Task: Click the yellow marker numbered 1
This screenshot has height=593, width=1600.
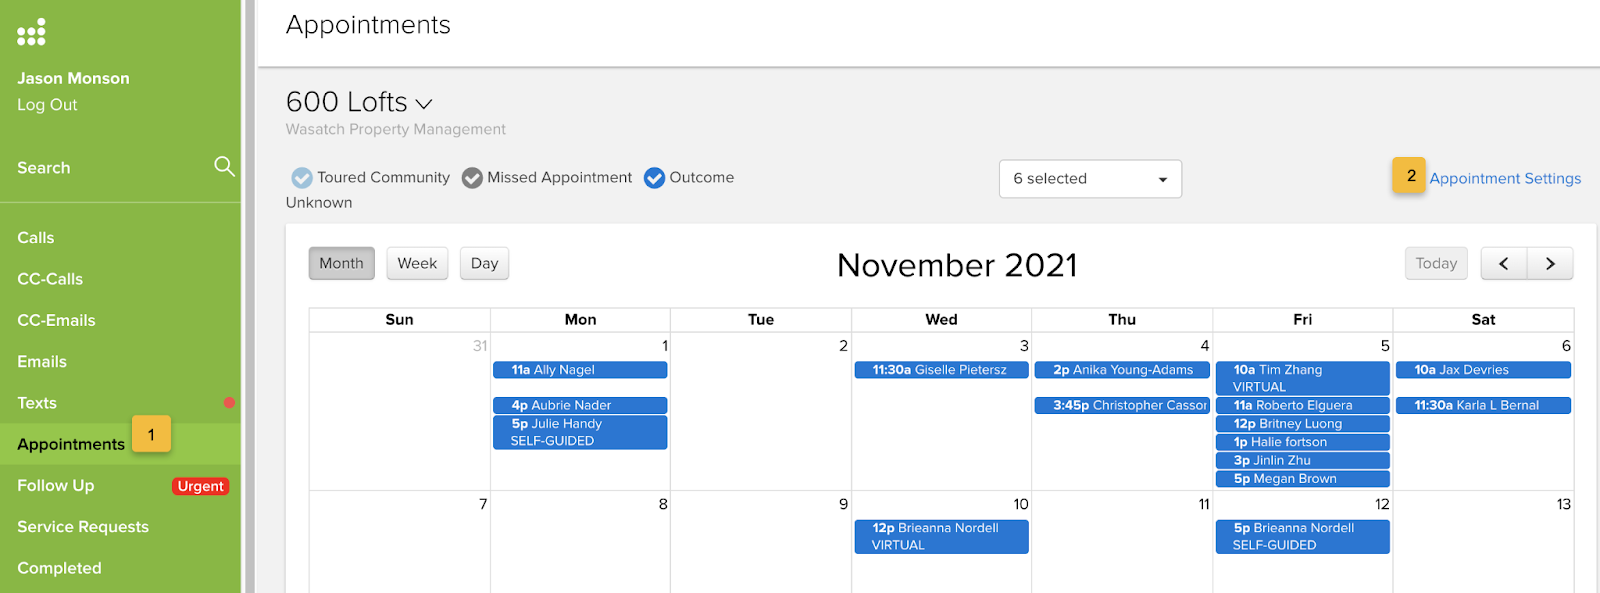Action: 151,435
